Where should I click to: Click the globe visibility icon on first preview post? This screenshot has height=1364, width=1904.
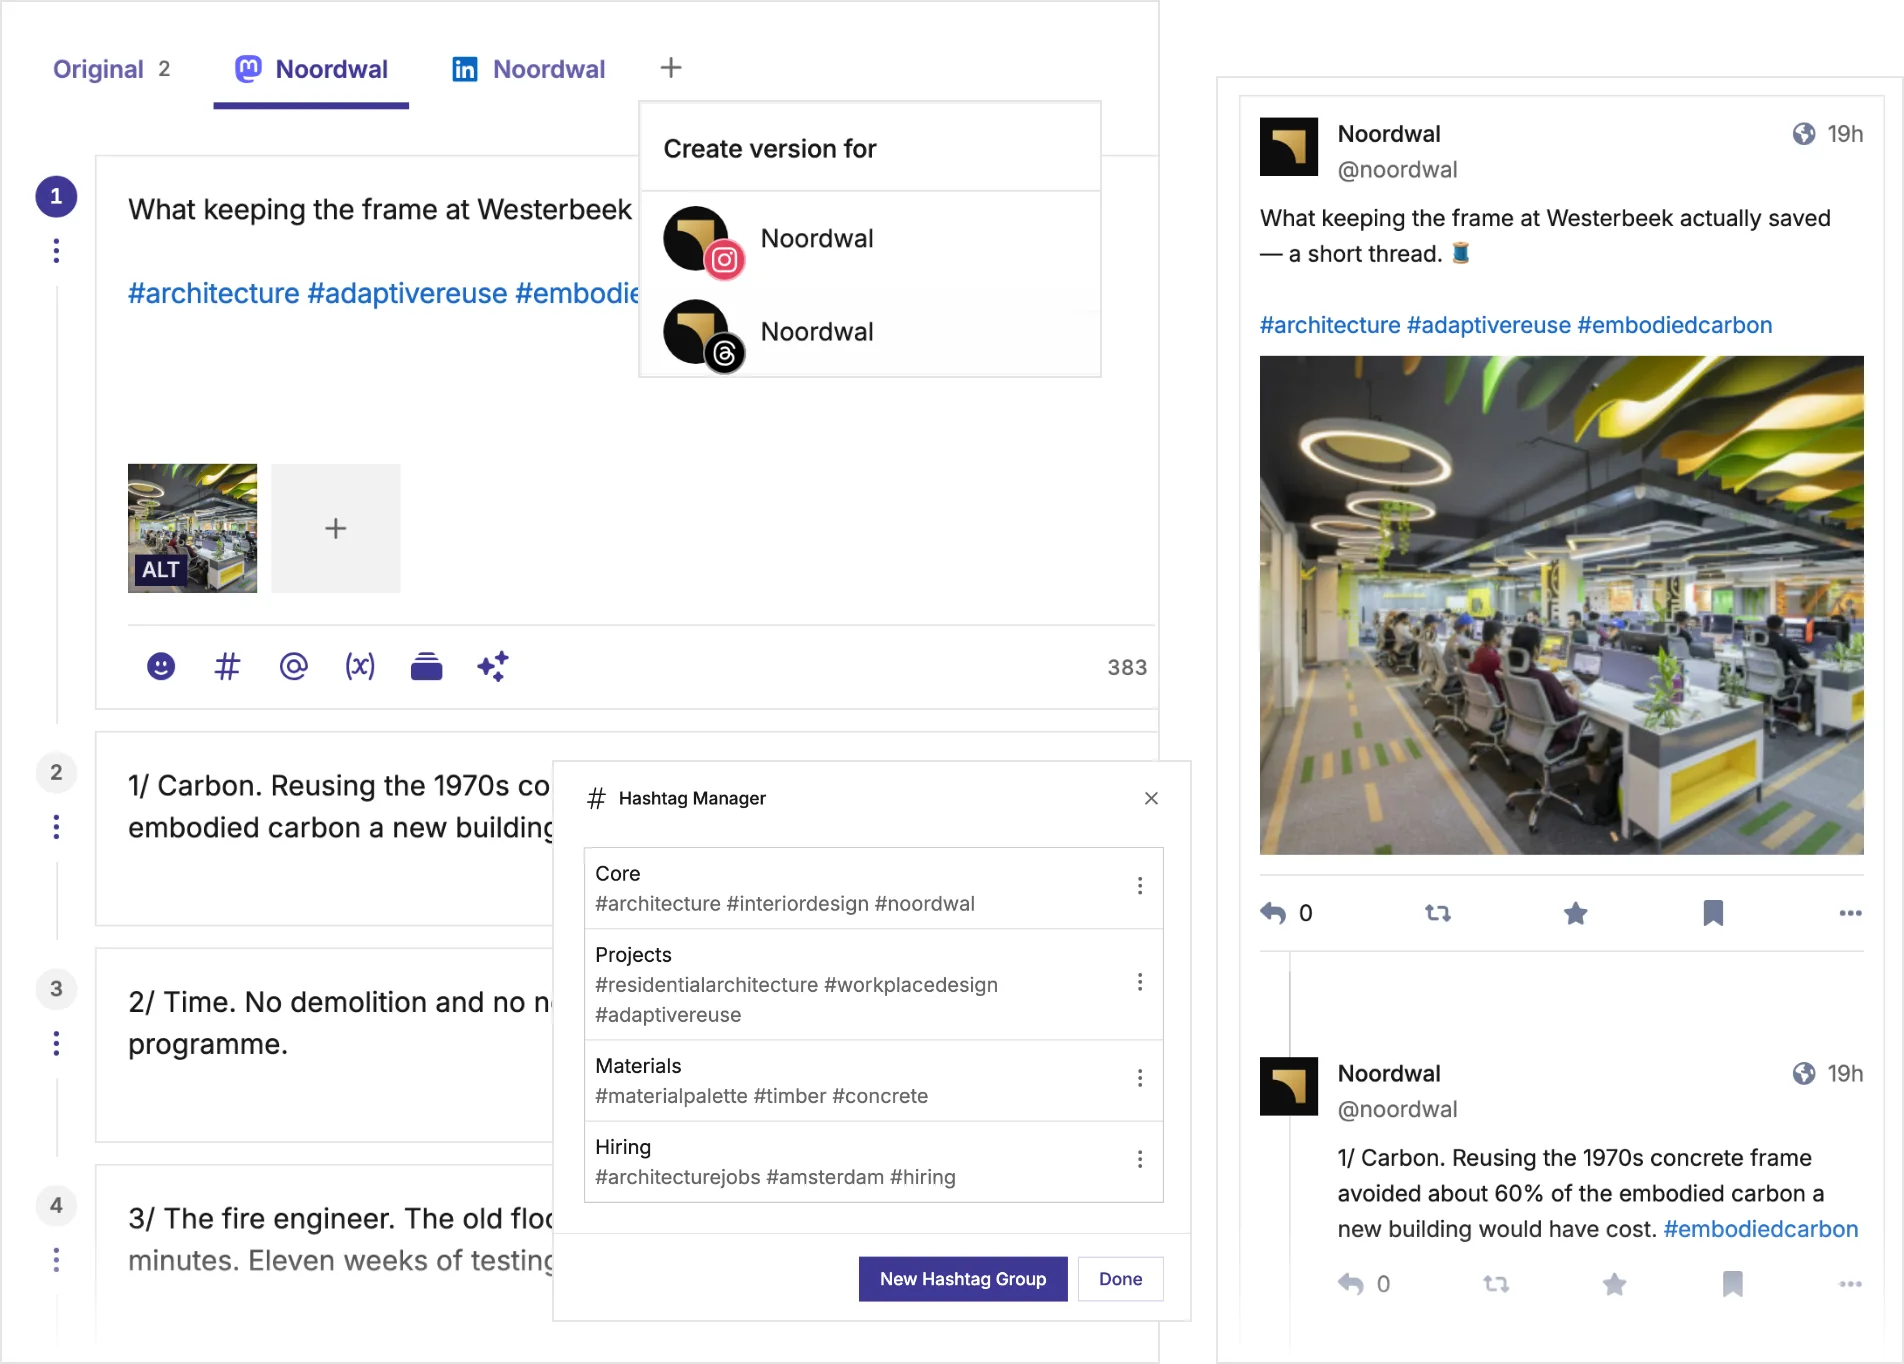point(1803,134)
